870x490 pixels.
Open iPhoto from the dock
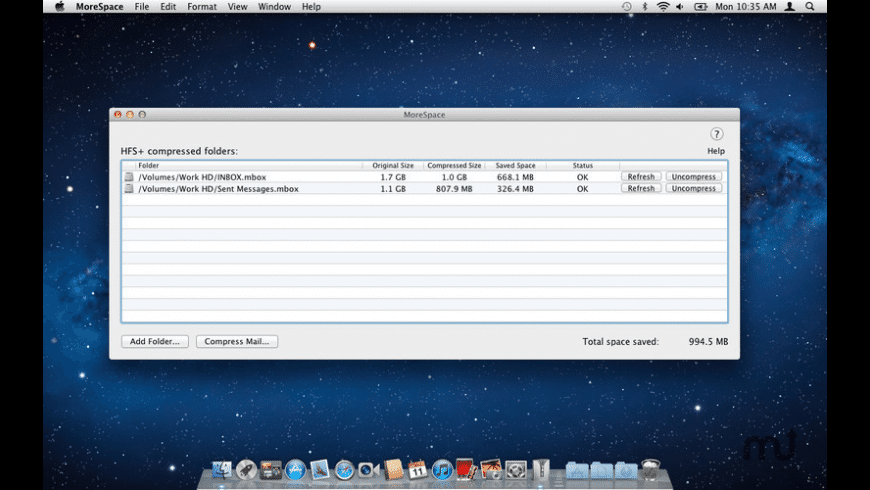[491, 469]
